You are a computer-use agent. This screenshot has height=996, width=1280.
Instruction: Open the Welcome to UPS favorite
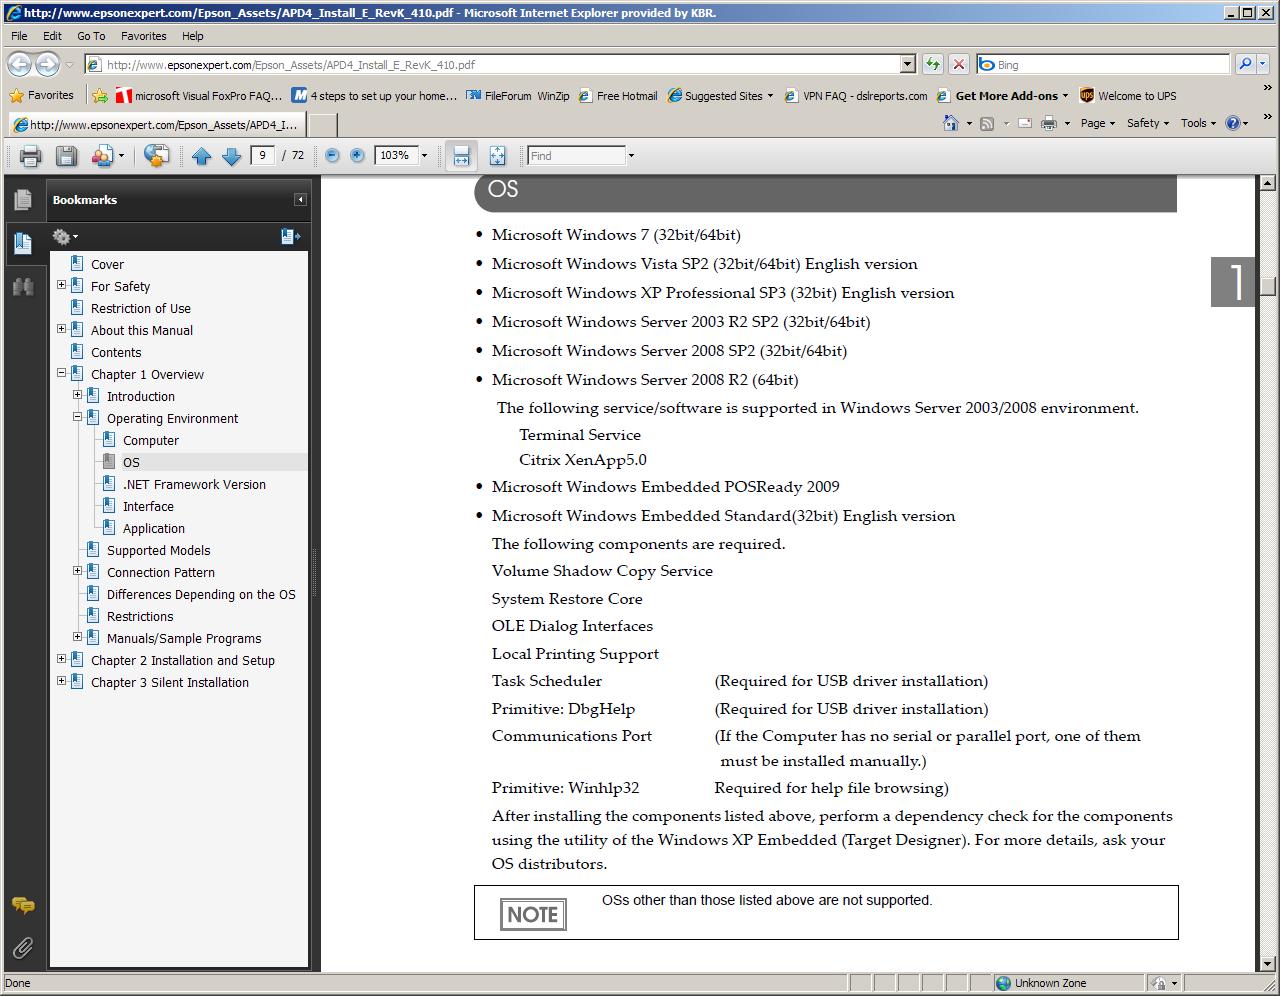pyautogui.click(x=1128, y=96)
